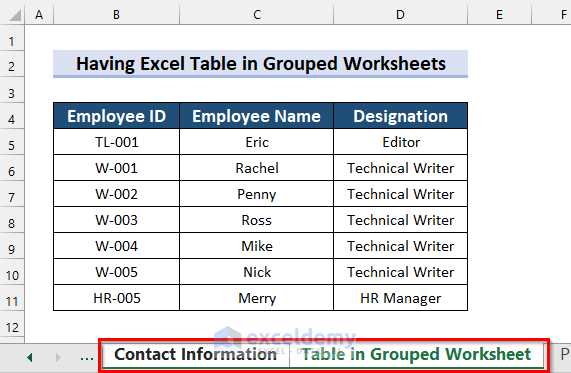Screen dimensions: 571x373
Task: Select row 9 header
Action: [12, 246]
